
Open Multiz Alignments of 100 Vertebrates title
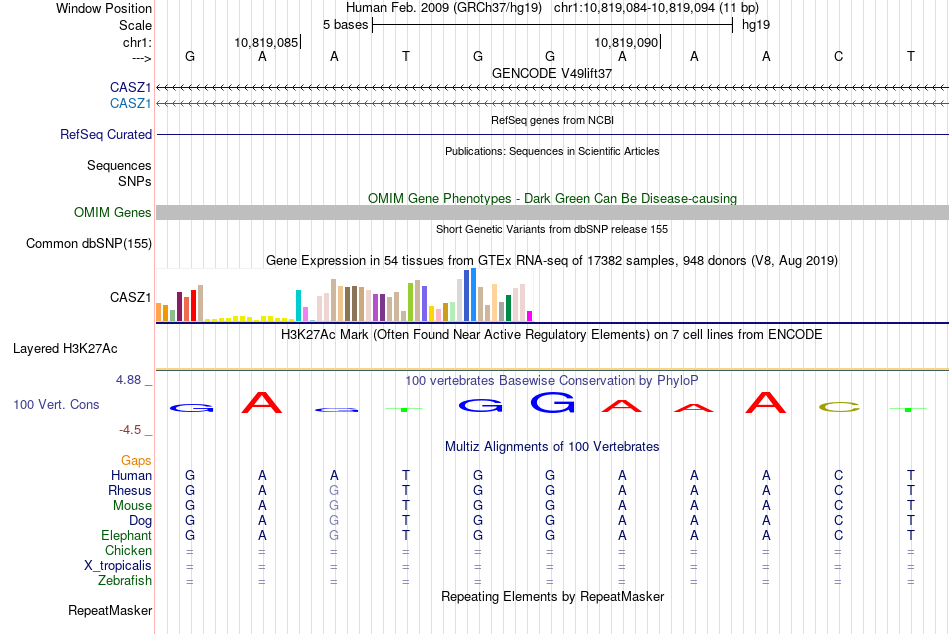[x=552, y=447]
